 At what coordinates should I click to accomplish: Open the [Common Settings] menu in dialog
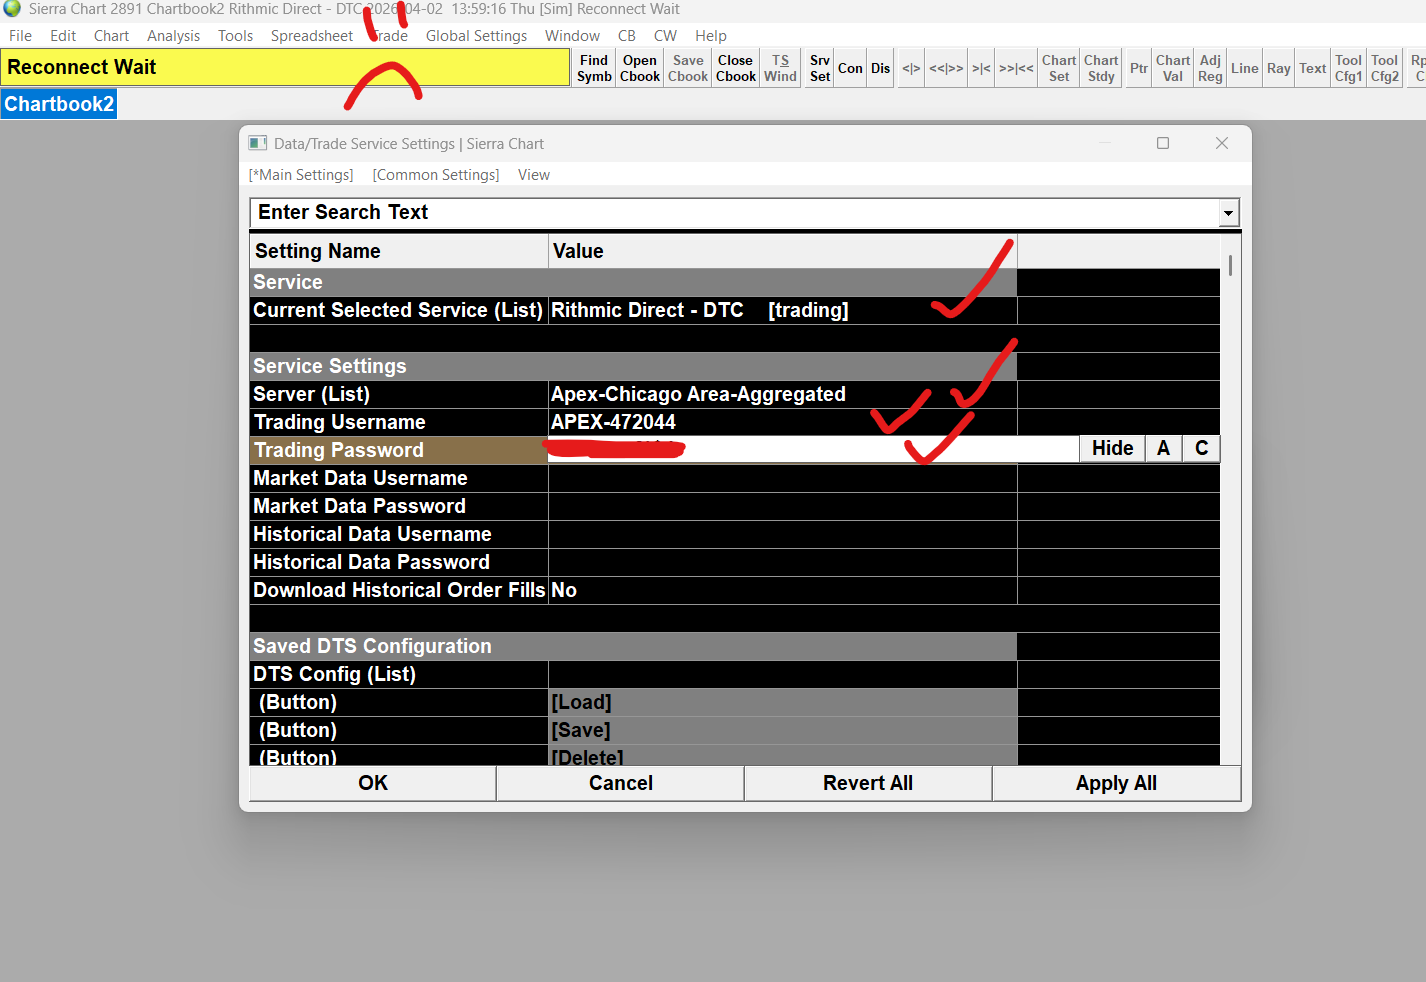point(436,175)
